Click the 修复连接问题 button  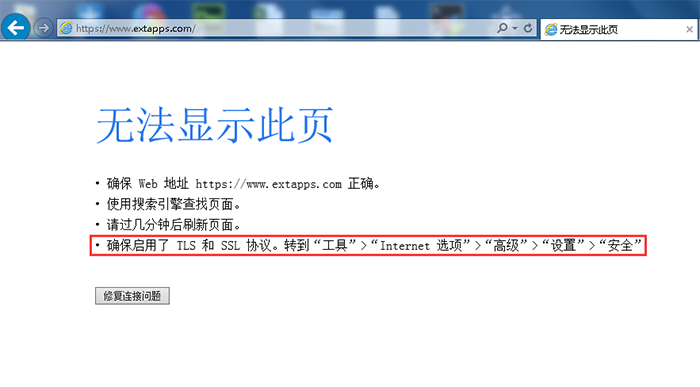click(x=132, y=296)
